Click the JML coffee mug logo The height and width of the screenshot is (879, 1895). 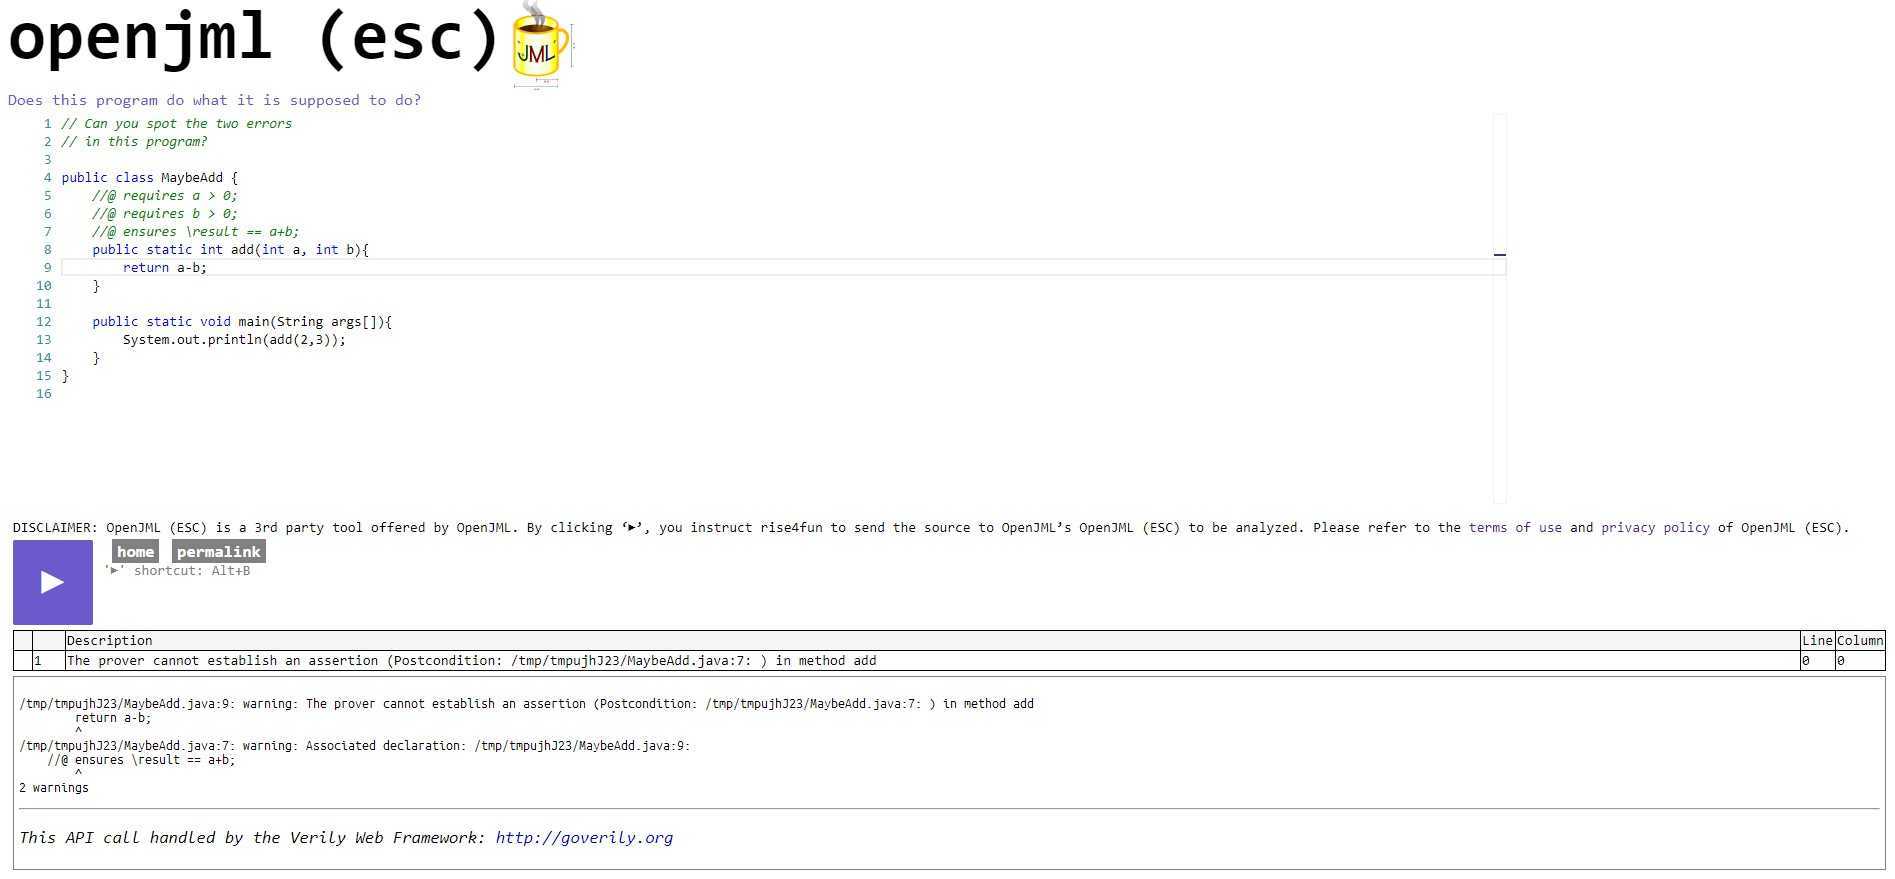(x=542, y=45)
